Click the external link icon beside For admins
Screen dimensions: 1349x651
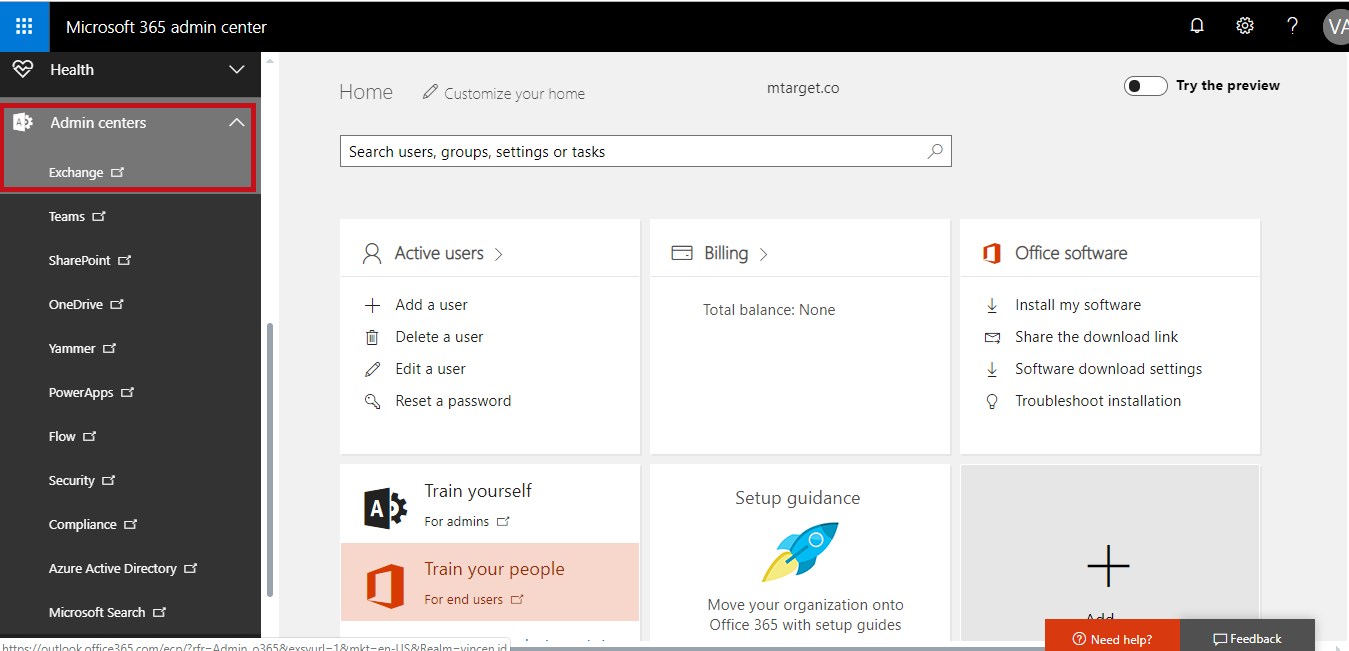(x=503, y=521)
